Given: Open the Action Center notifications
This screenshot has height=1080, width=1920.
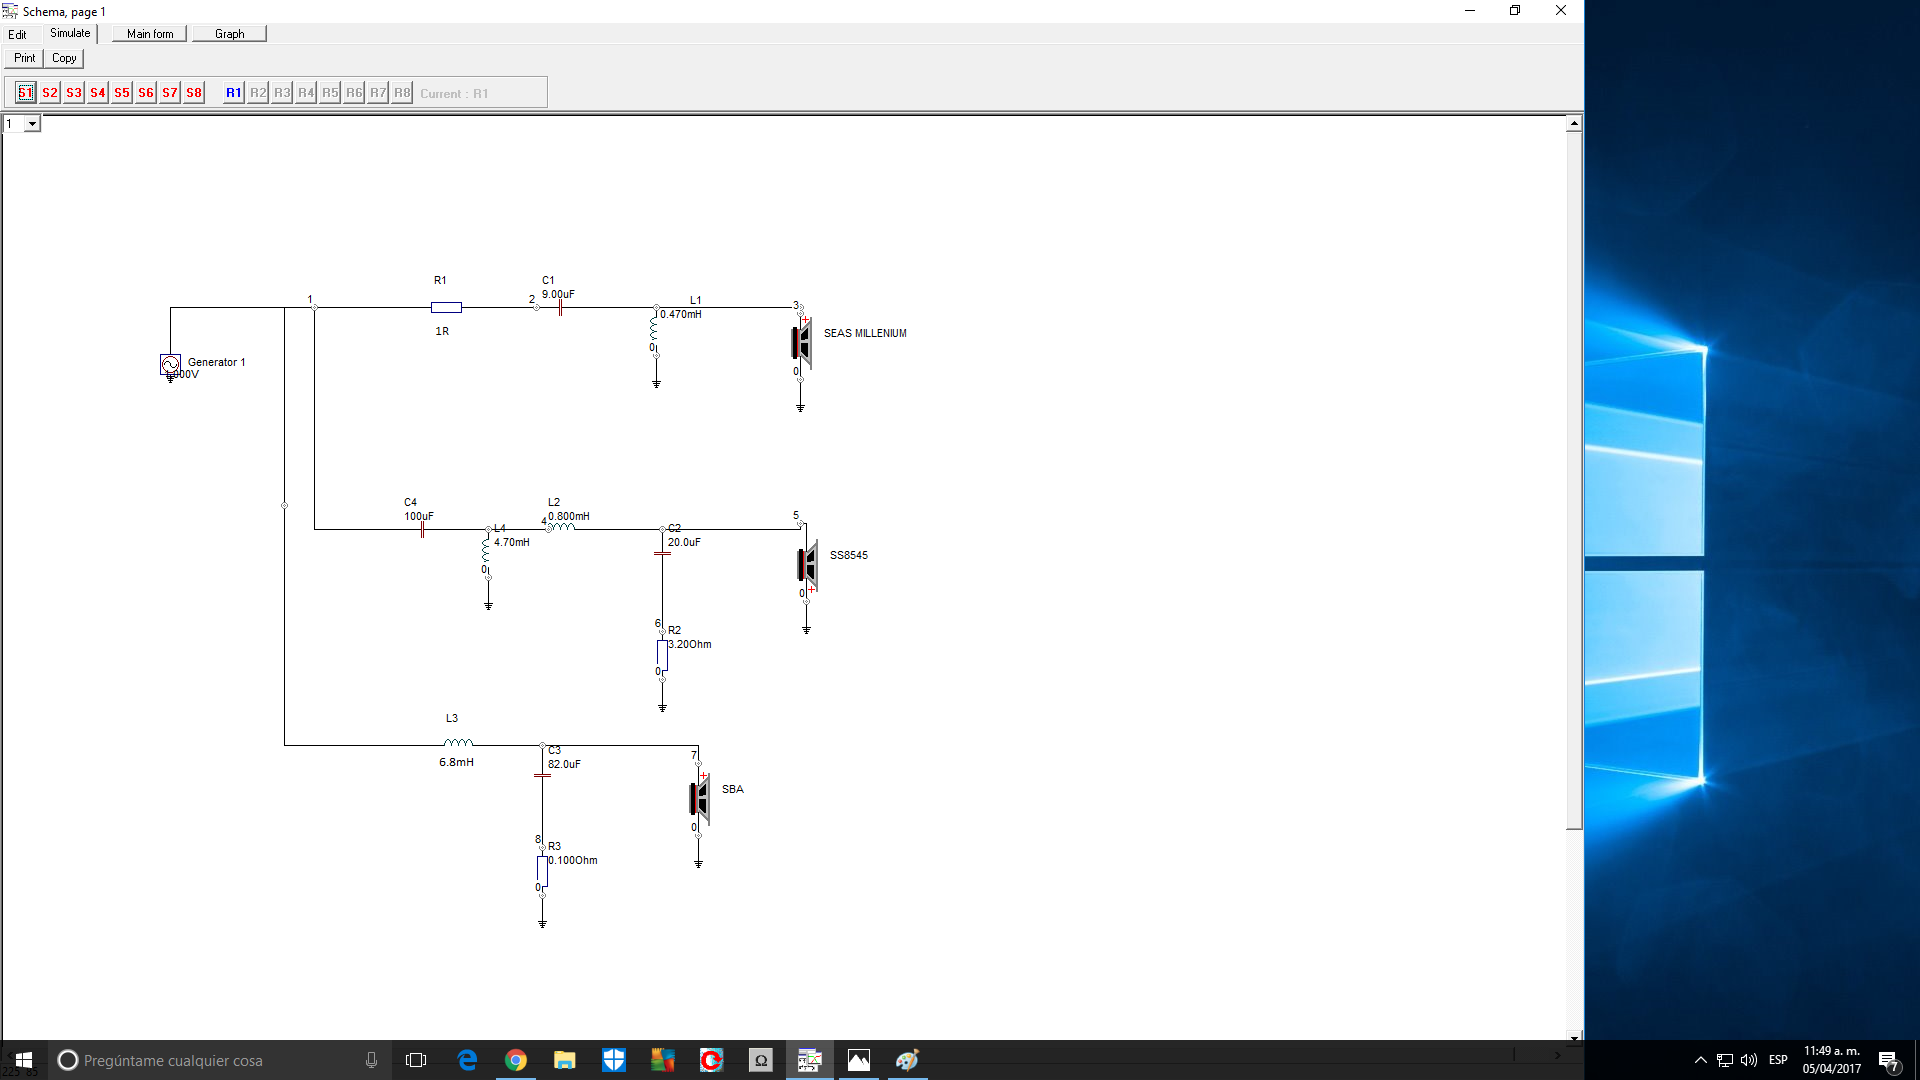Looking at the screenshot, I should click(x=1888, y=1060).
